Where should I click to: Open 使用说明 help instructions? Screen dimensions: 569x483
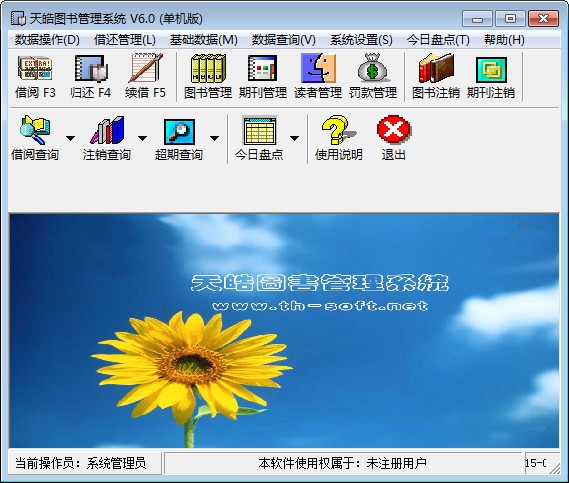coord(339,138)
